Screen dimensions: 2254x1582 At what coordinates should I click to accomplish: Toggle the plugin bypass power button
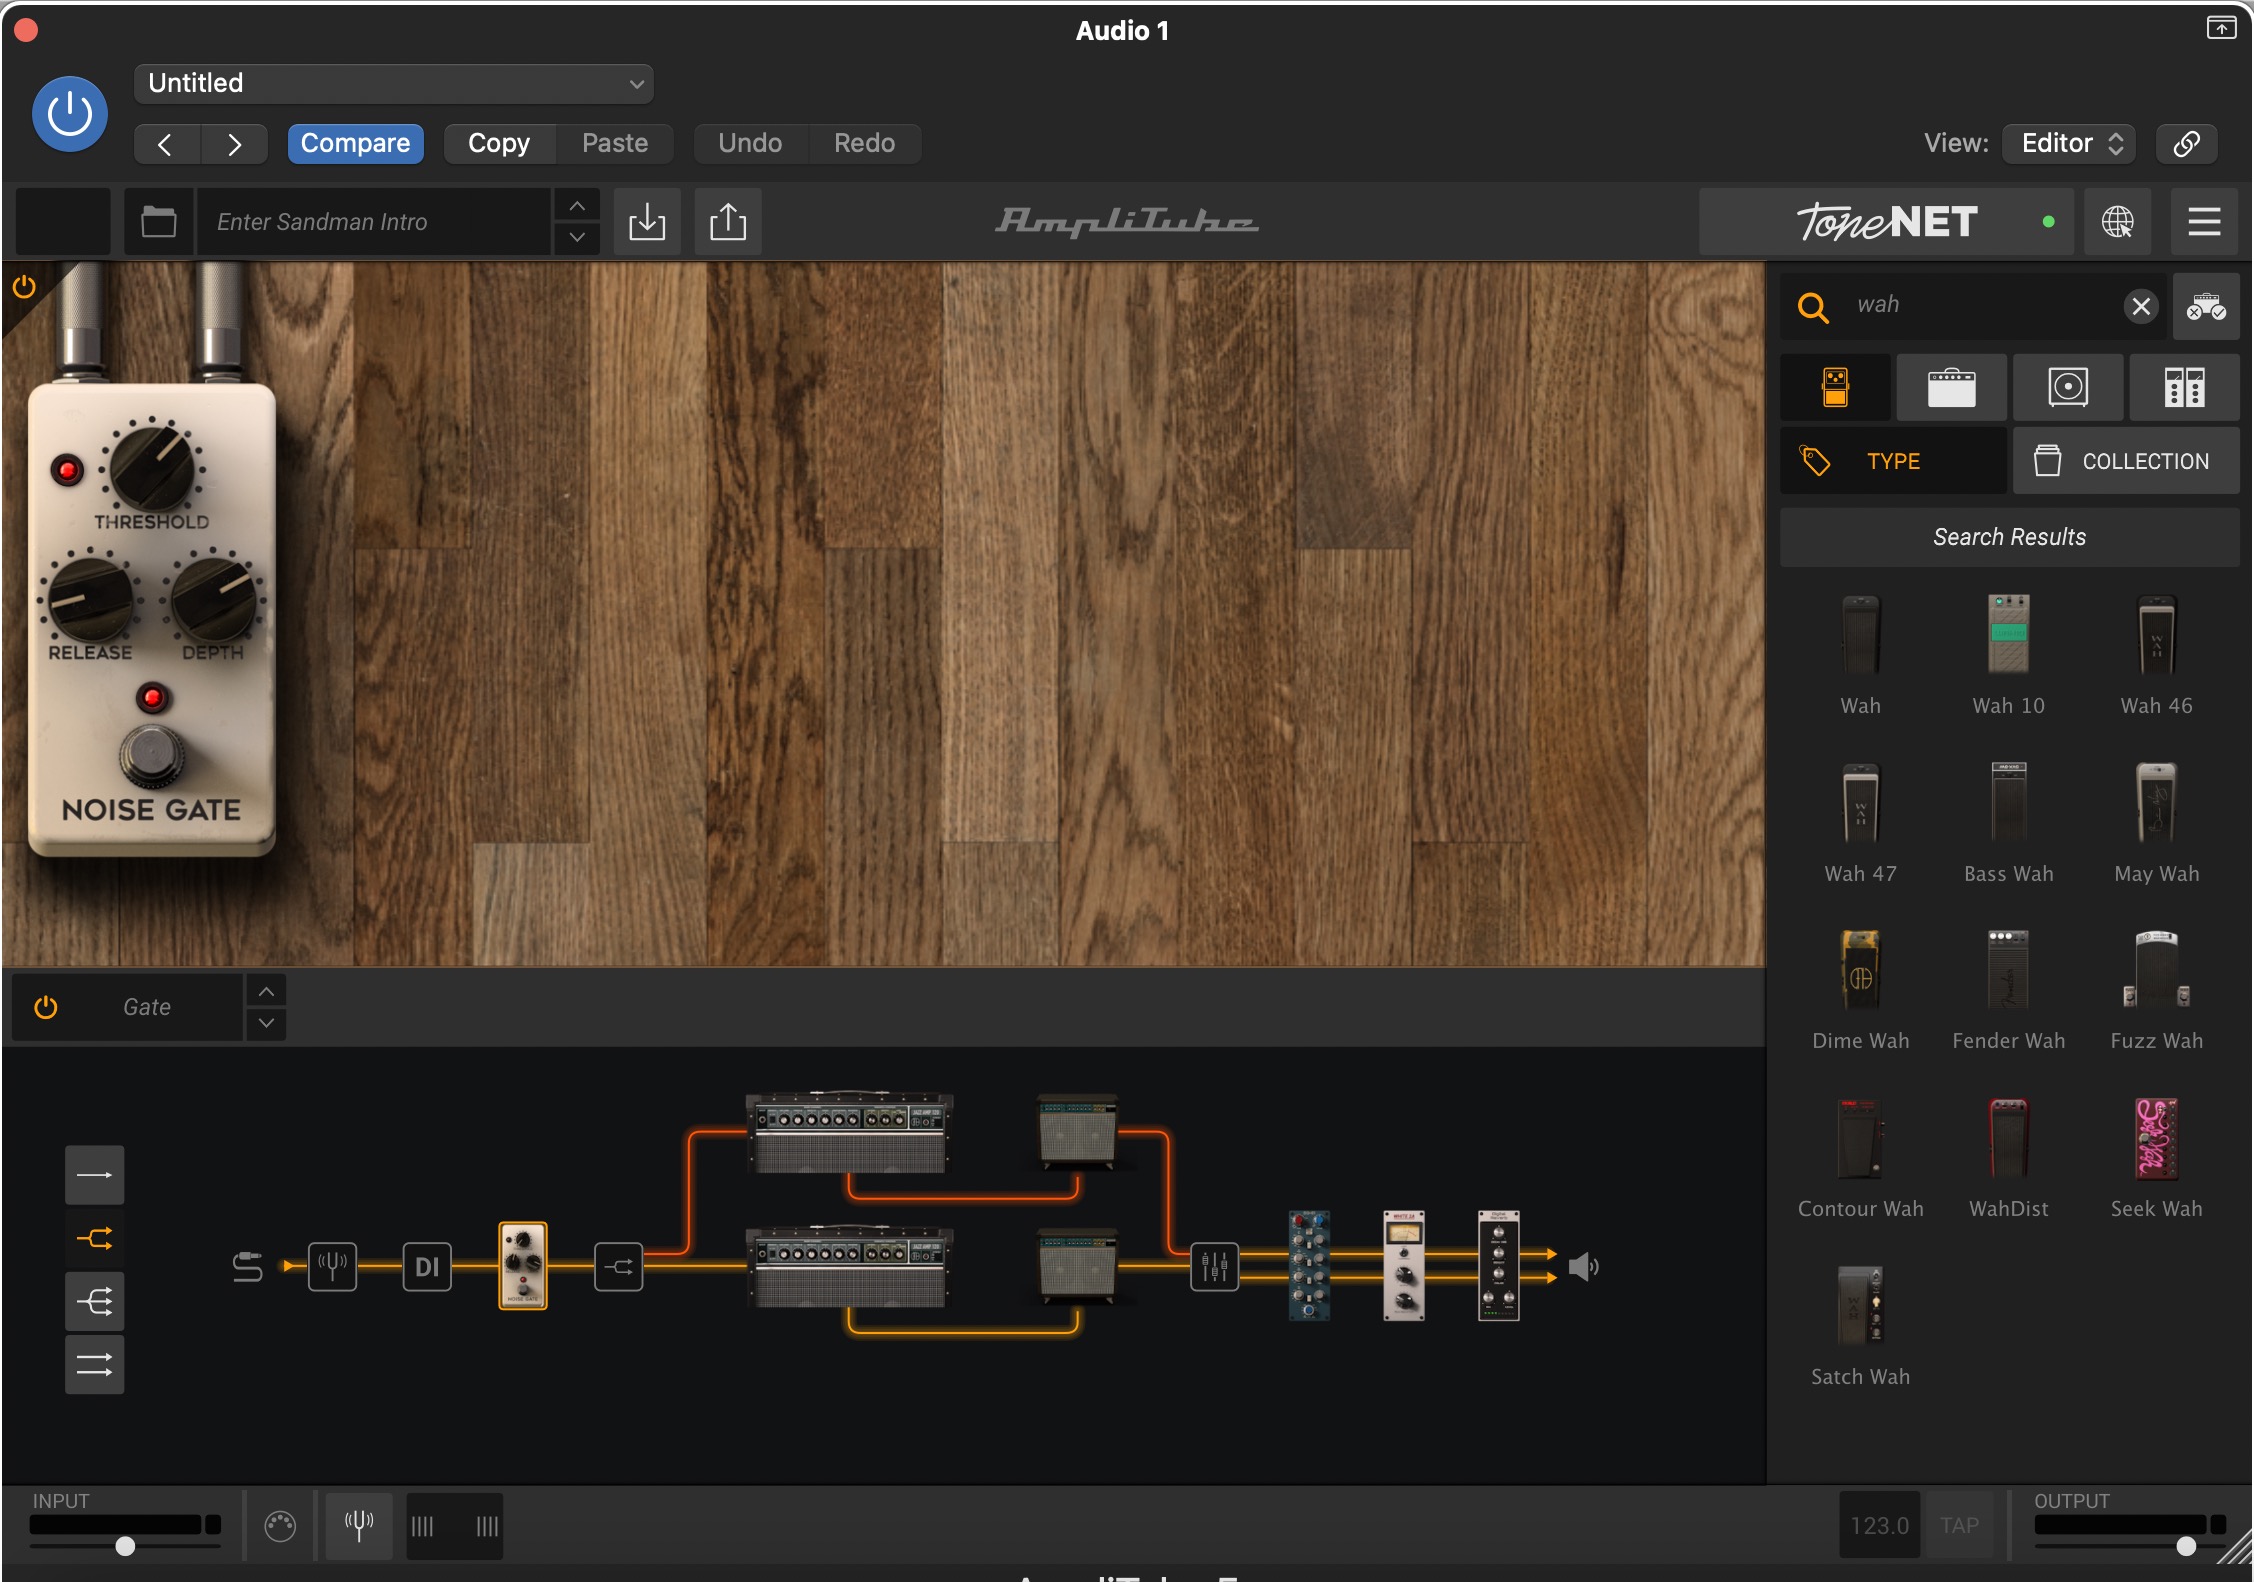pyautogui.click(x=70, y=114)
